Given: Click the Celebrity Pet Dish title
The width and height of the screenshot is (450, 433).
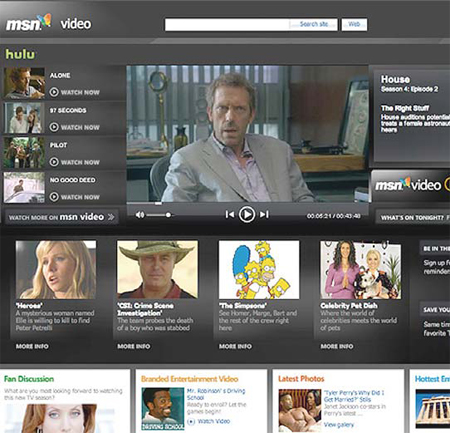Looking at the screenshot, I should pos(349,305).
